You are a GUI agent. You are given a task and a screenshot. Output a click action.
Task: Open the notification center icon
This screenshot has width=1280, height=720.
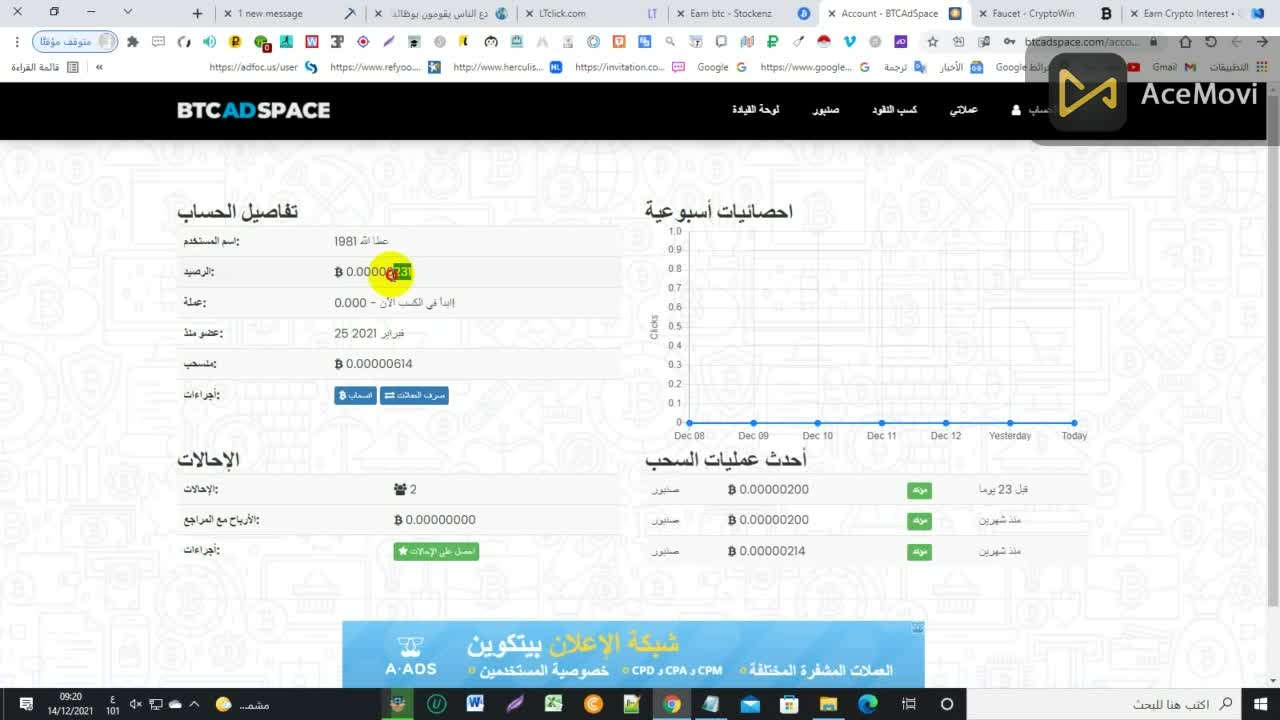point(26,704)
